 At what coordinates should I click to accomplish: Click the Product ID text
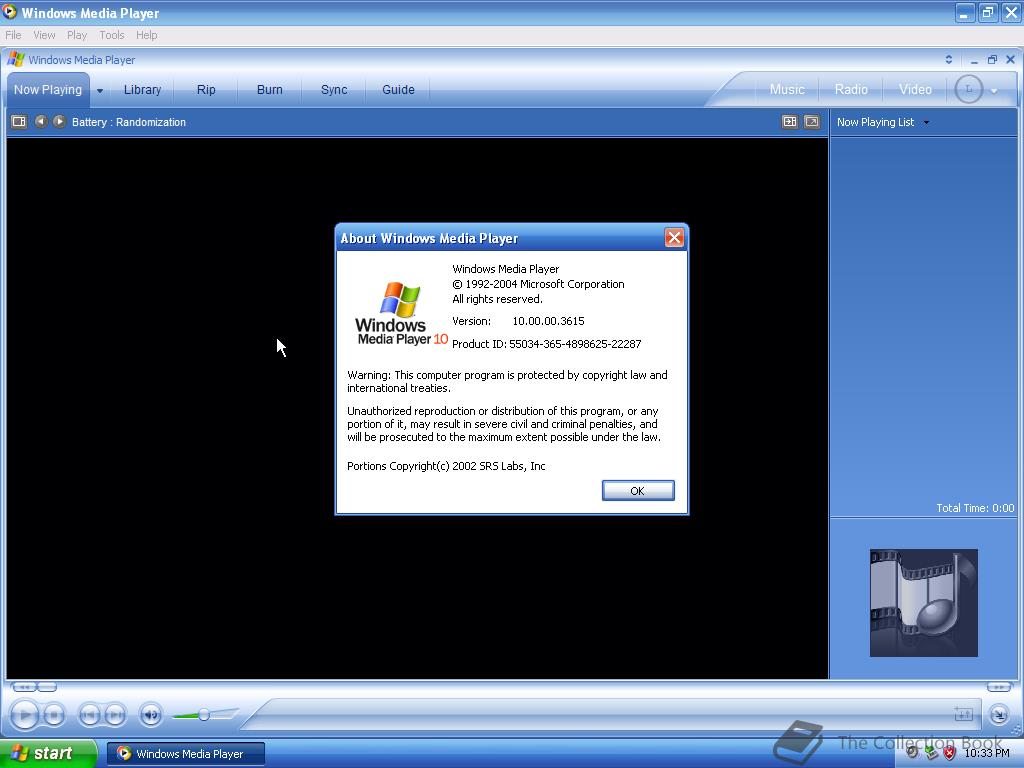click(547, 344)
